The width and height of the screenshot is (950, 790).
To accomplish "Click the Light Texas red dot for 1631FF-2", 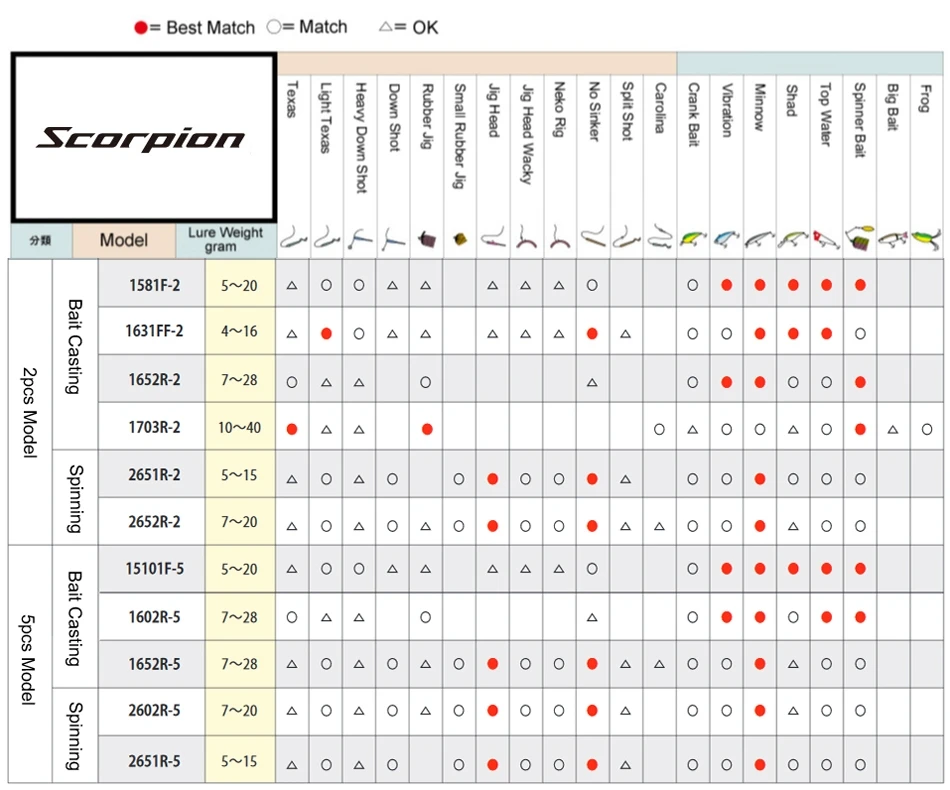I will pyautogui.click(x=326, y=333).
